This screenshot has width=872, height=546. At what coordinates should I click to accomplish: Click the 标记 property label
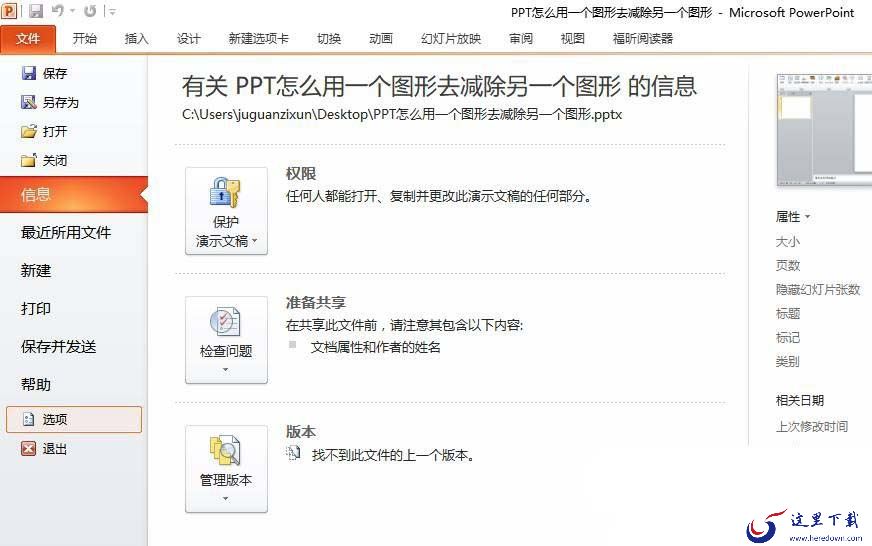point(787,337)
